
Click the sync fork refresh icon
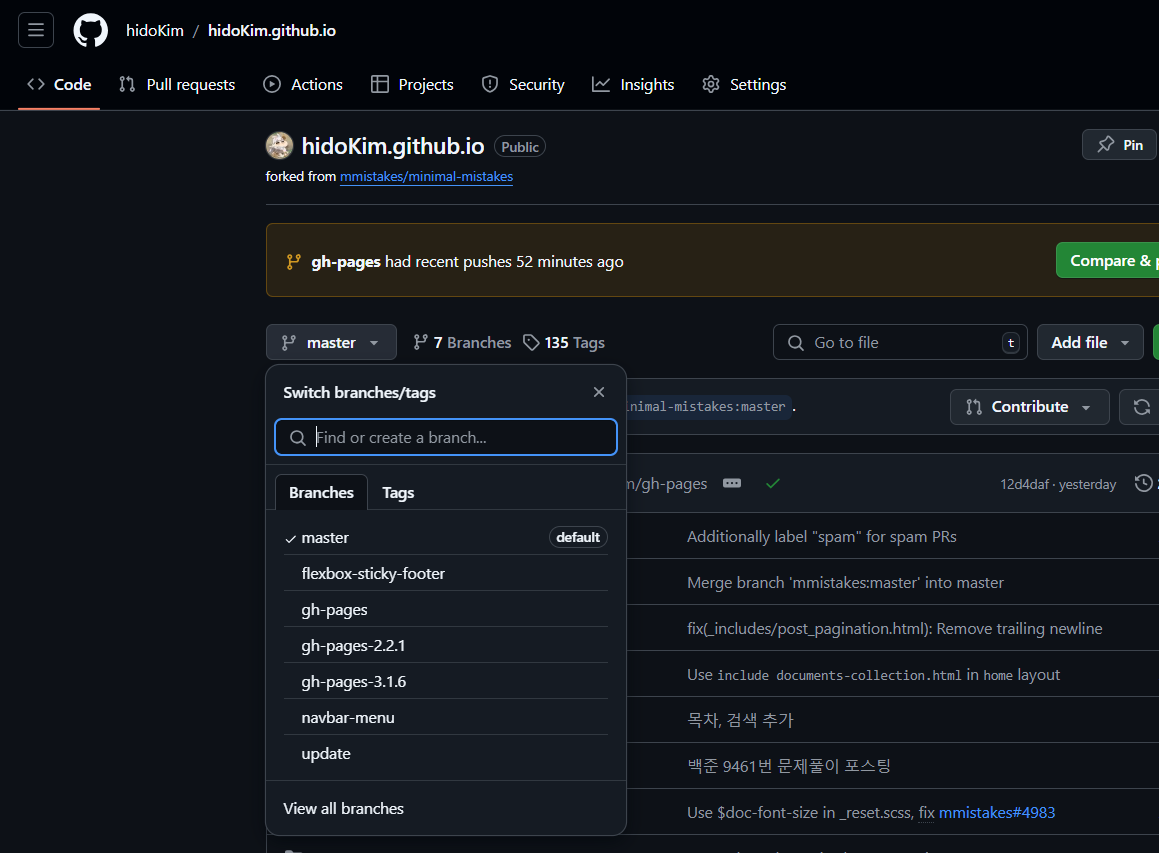tap(1141, 407)
